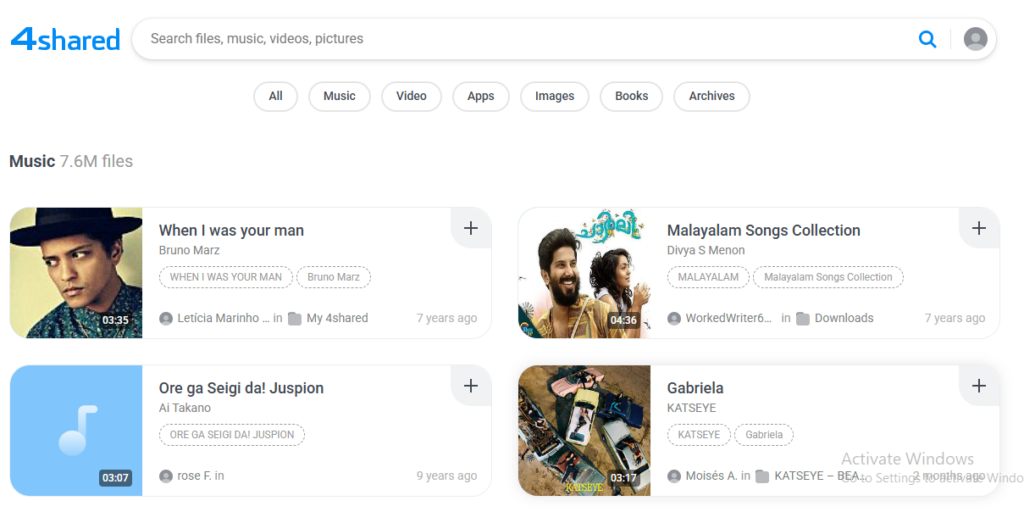This screenshot has width=1024, height=512.
Task: Click the blue search magnifier icon
Action: click(x=927, y=39)
